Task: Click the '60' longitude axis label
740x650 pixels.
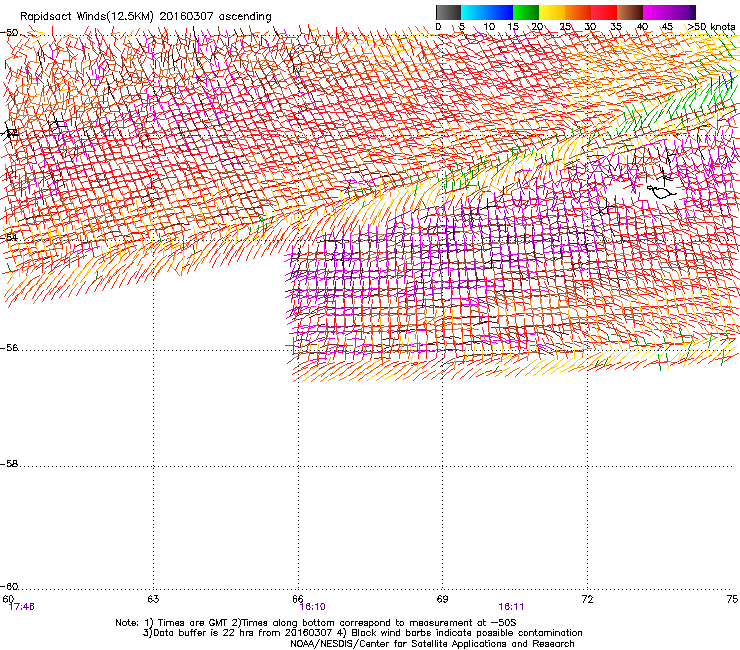Action: click(x=8, y=599)
